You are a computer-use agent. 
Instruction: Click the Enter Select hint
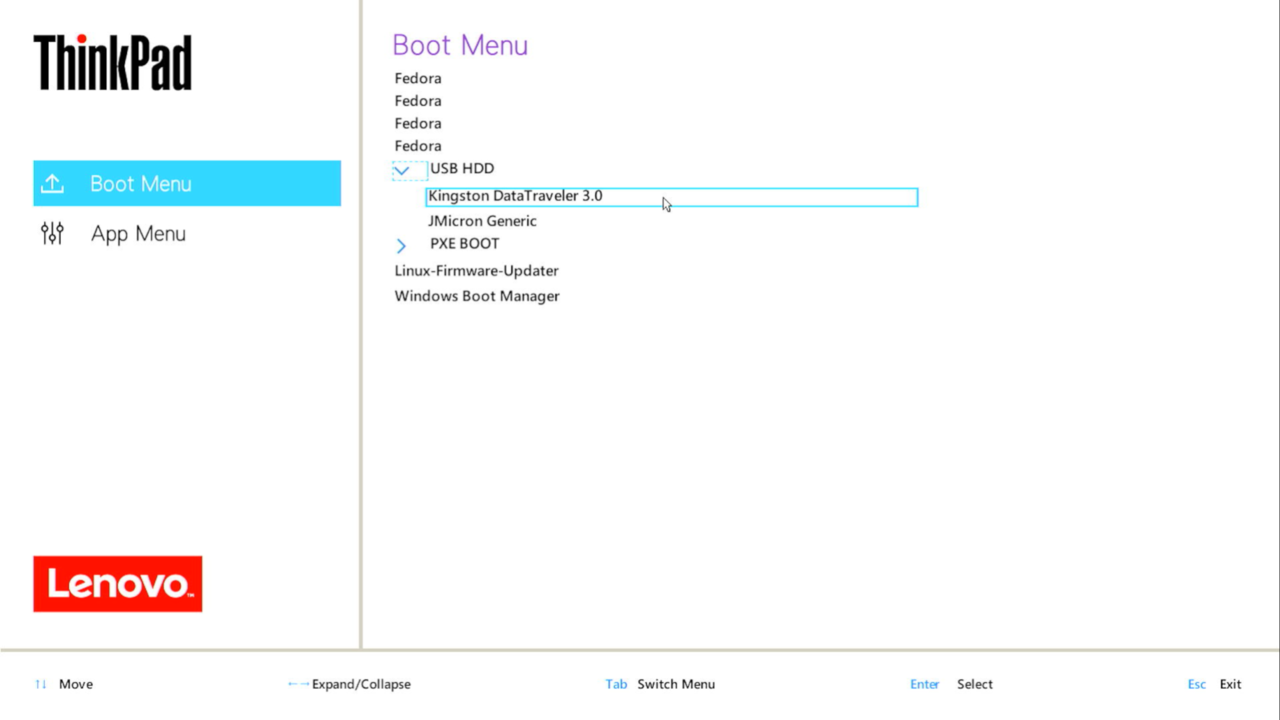(951, 684)
